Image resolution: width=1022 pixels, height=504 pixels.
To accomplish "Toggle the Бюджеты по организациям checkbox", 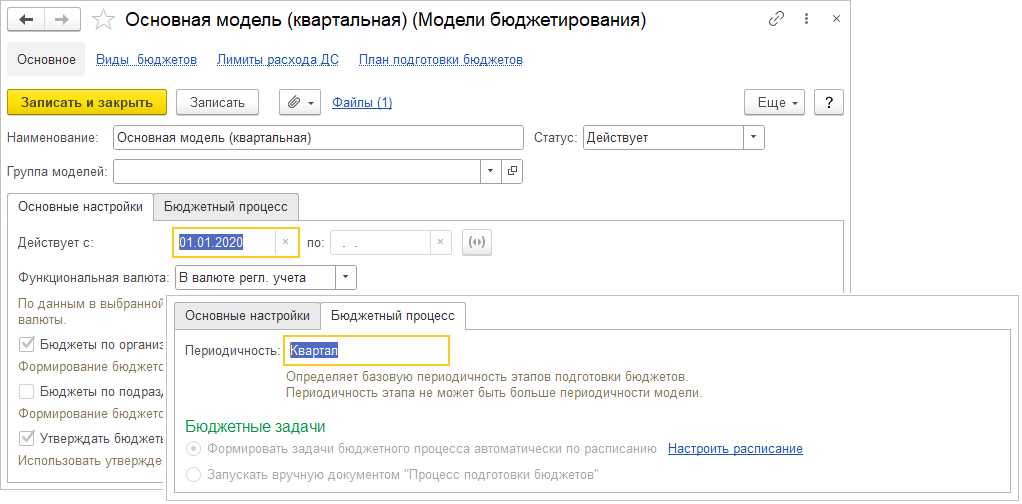I will pyautogui.click(x=27, y=345).
